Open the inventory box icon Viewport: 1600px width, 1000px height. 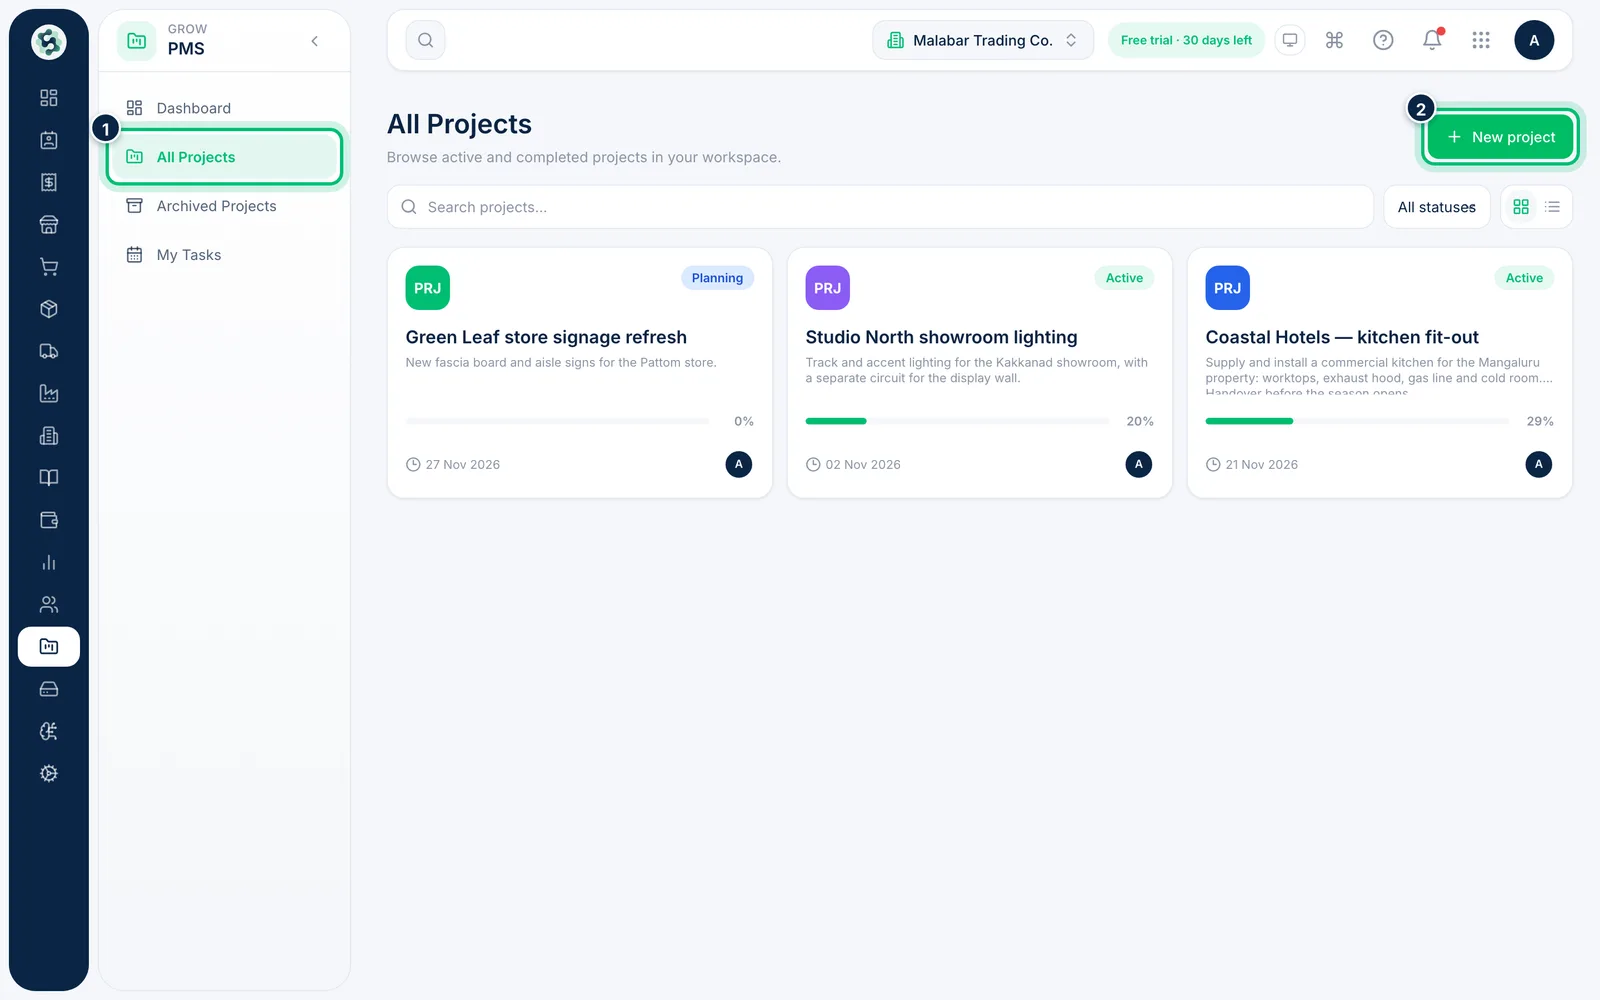[48, 309]
